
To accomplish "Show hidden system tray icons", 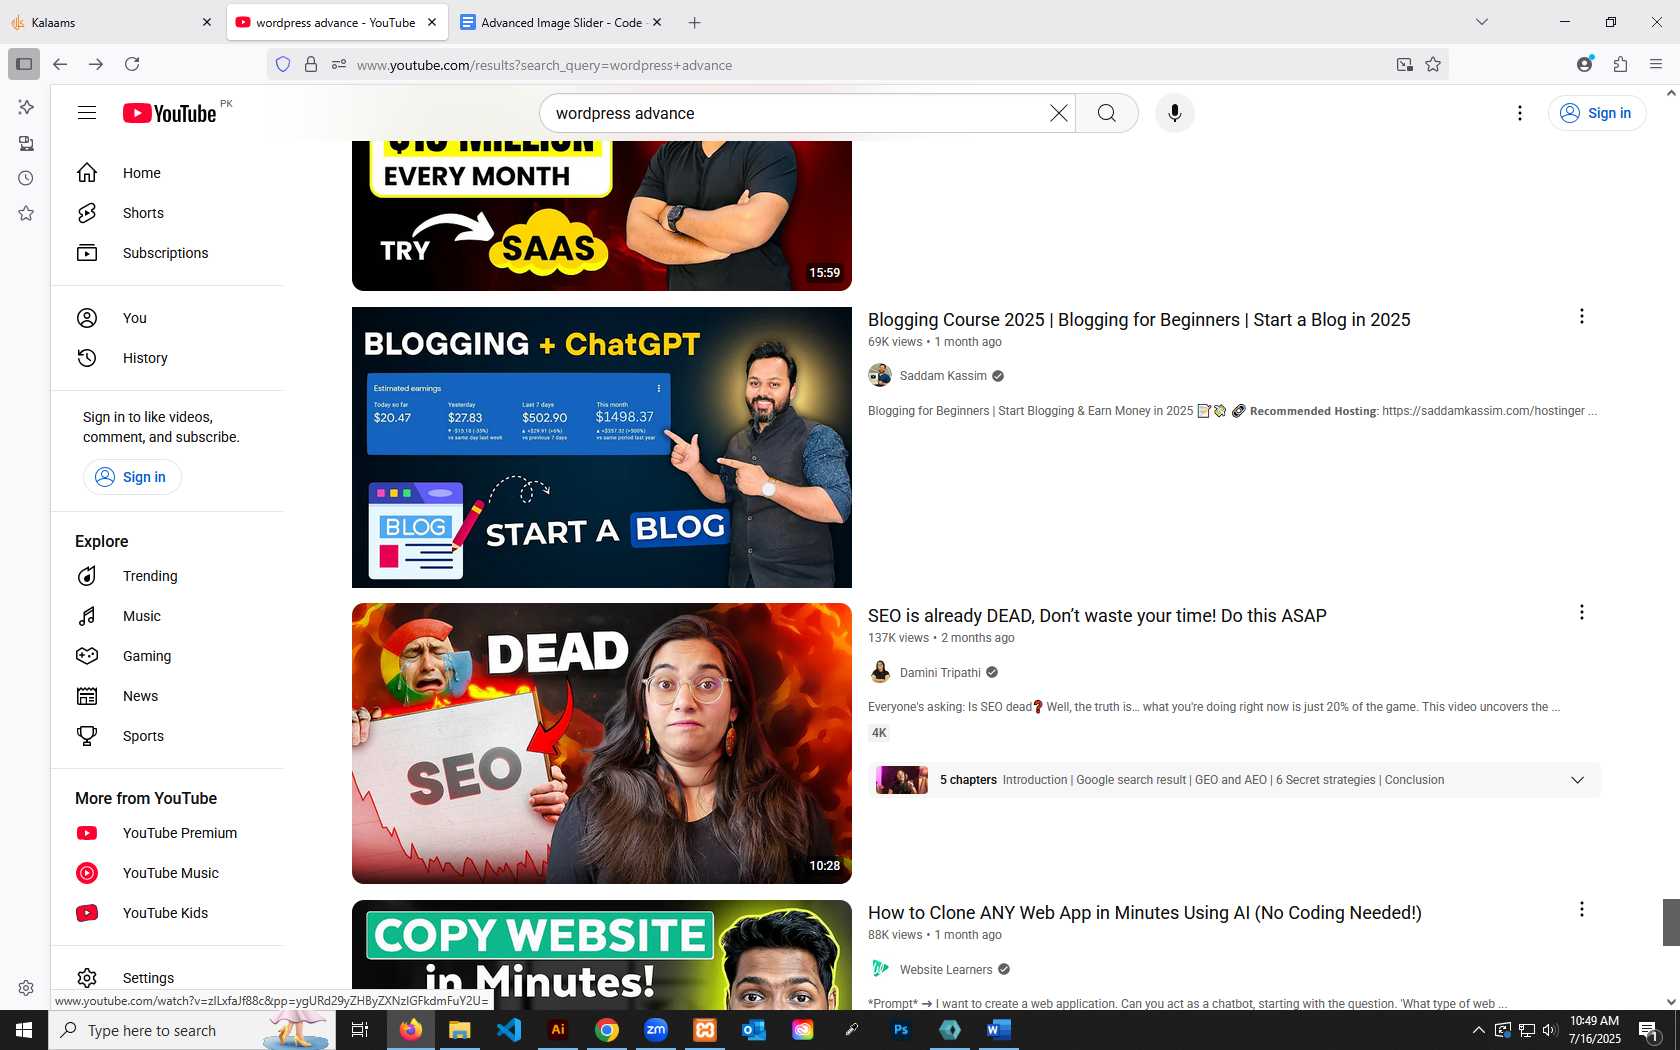I will [1478, 1030].
